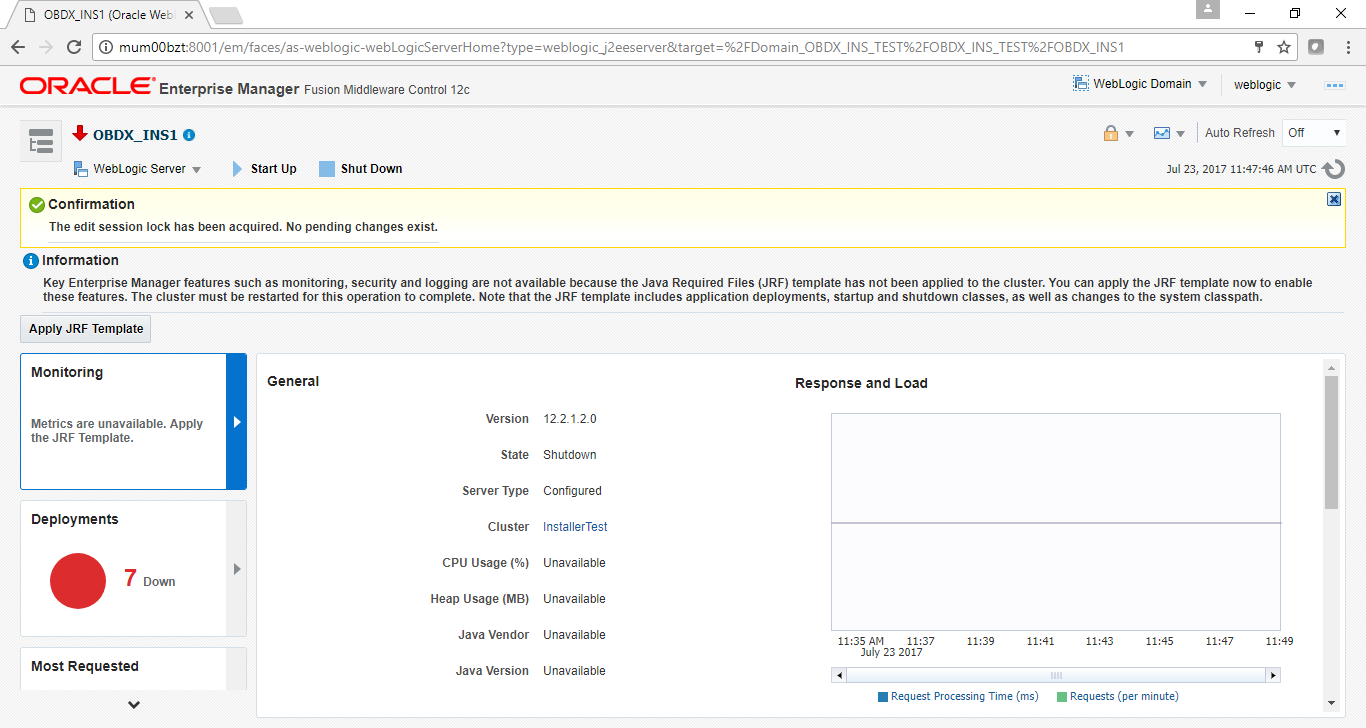Screen dimensions: 1366x728
Task: Click chart scrollbar left arrow
Action: (x=838, y=676)
